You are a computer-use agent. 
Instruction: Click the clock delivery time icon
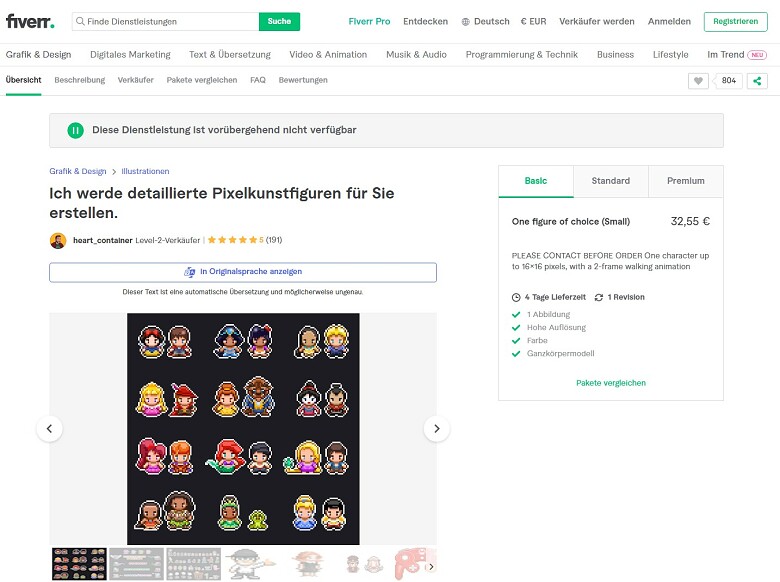[516, 297]
